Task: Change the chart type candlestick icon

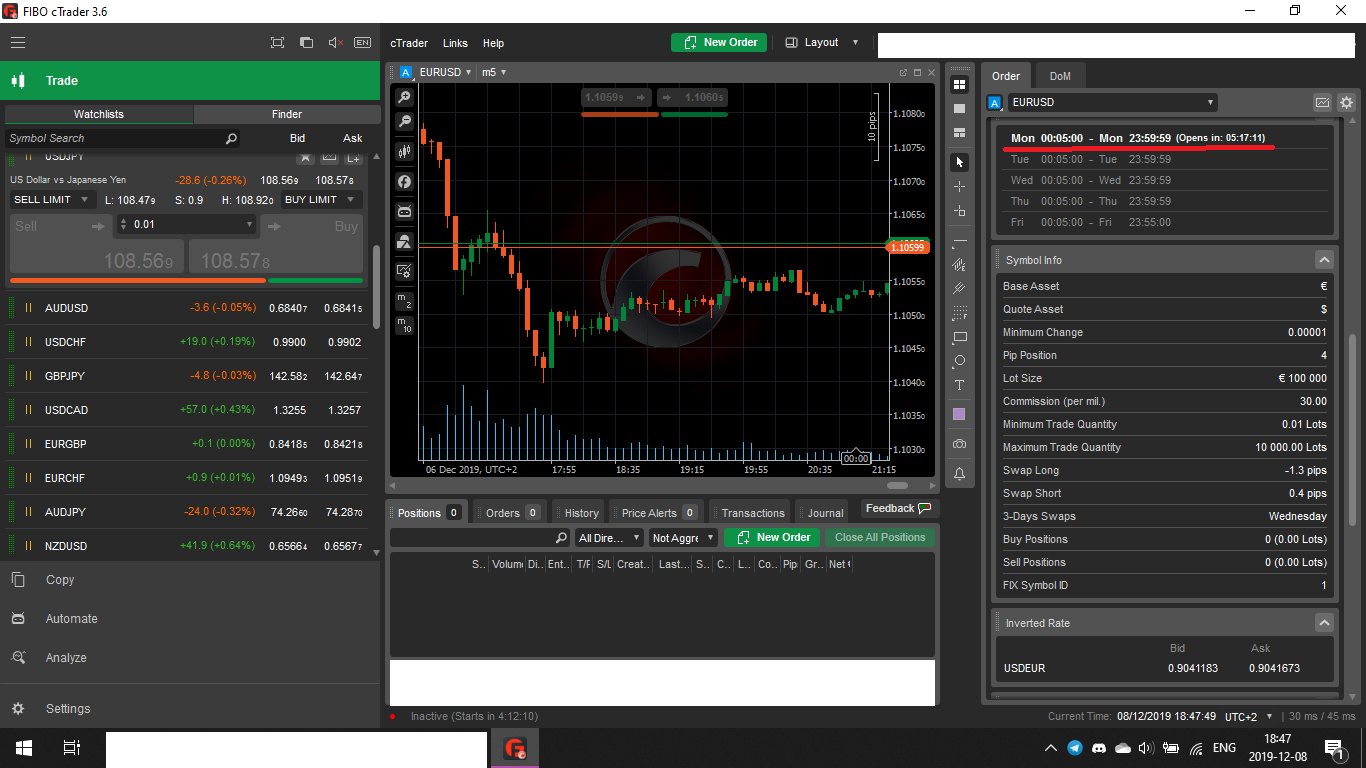Action: [x=404, y=152]
